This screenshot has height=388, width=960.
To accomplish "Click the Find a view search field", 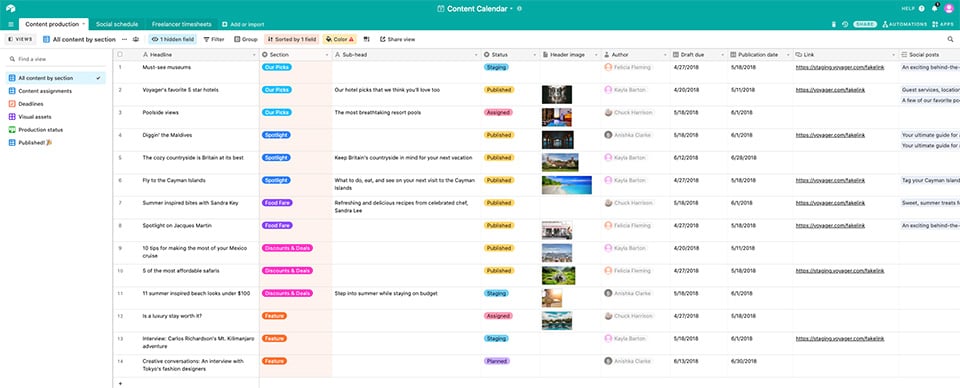I will [56, 59].
